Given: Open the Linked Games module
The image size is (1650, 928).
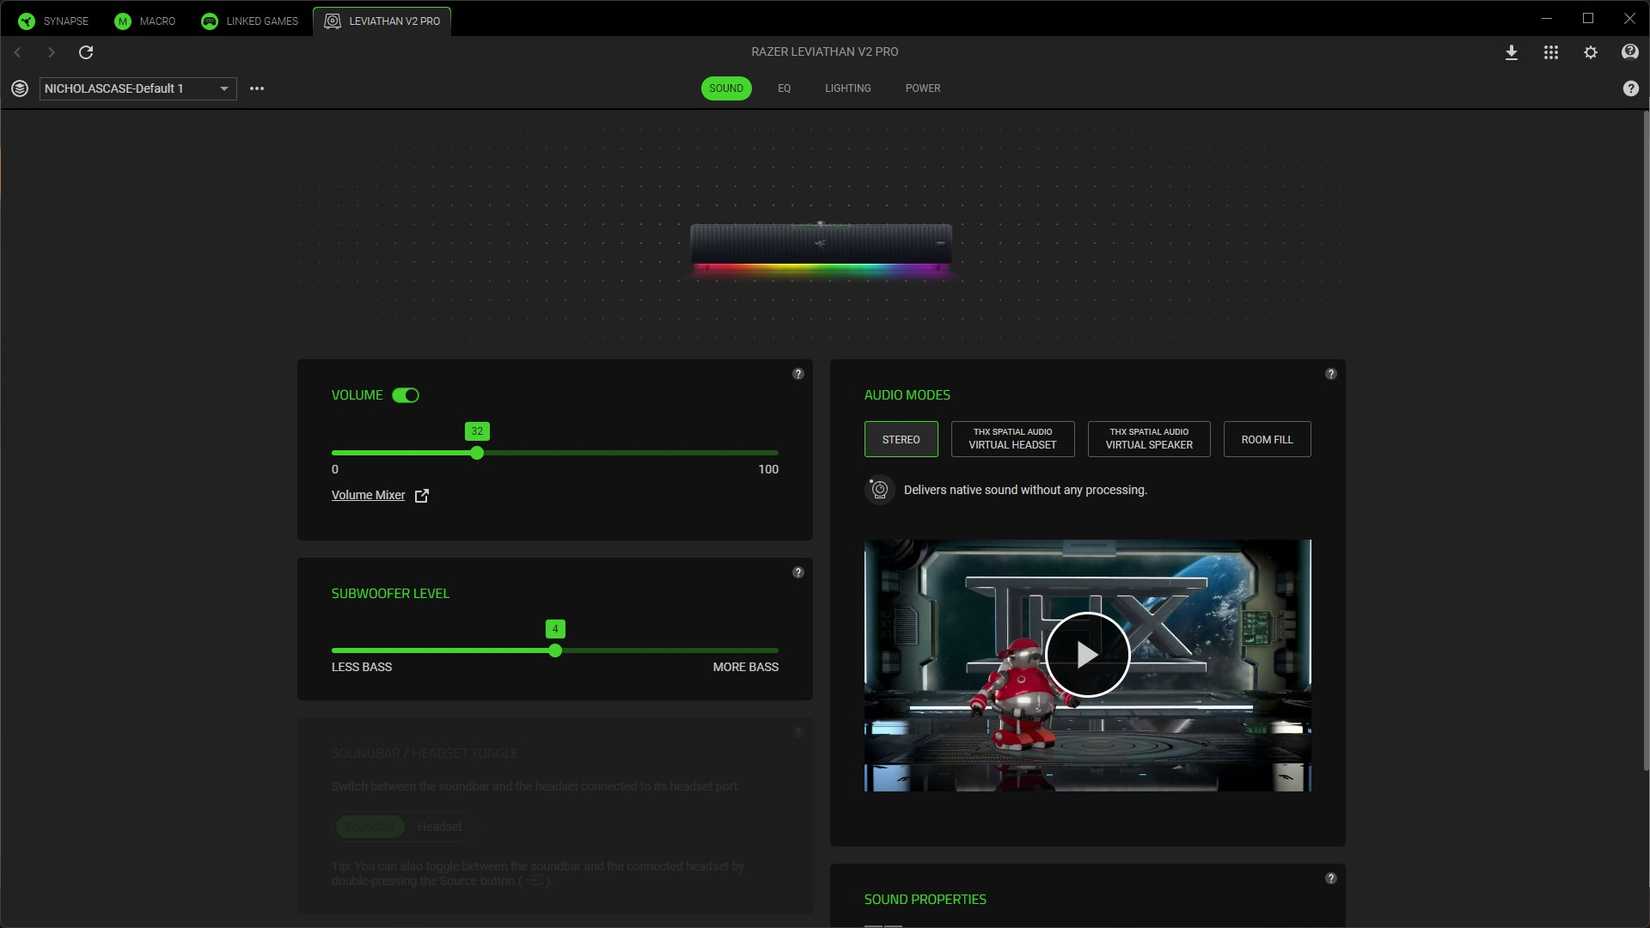Looking at the screenshot, I should coord(248,20).
